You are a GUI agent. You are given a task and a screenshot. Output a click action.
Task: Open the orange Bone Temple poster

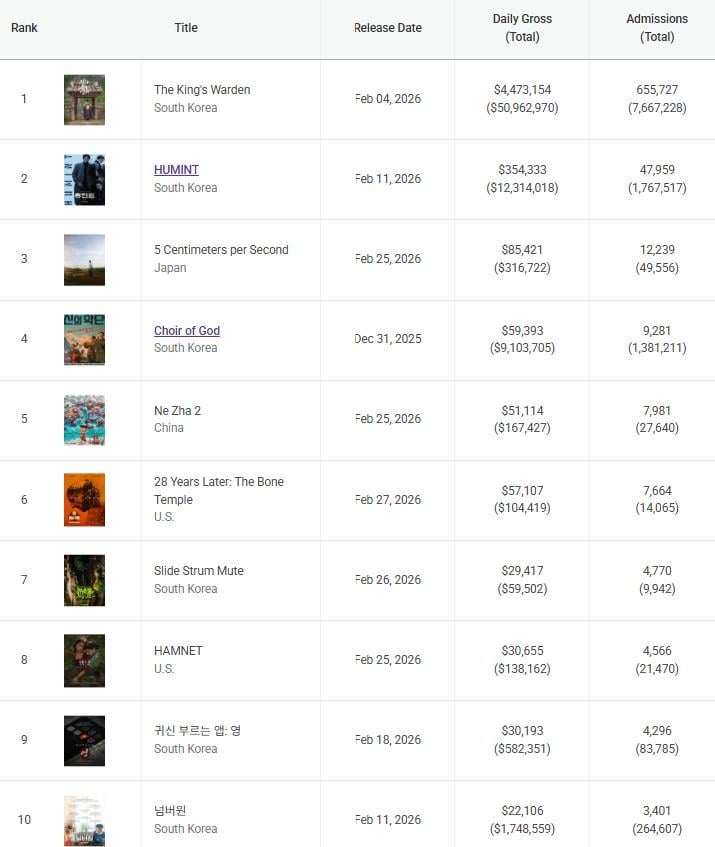point(84,499)
